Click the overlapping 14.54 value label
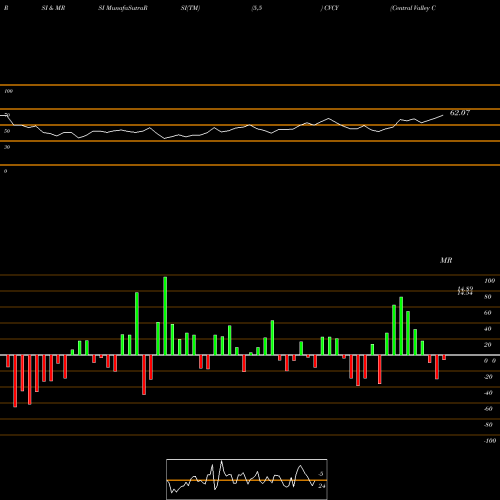Screen dimensions: 500x500 click(465, 293)
